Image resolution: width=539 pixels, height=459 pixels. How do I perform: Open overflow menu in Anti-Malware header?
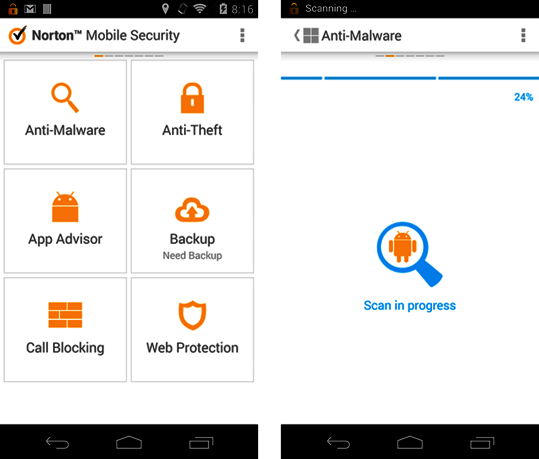pyautogui.click(x=523, y=35)
